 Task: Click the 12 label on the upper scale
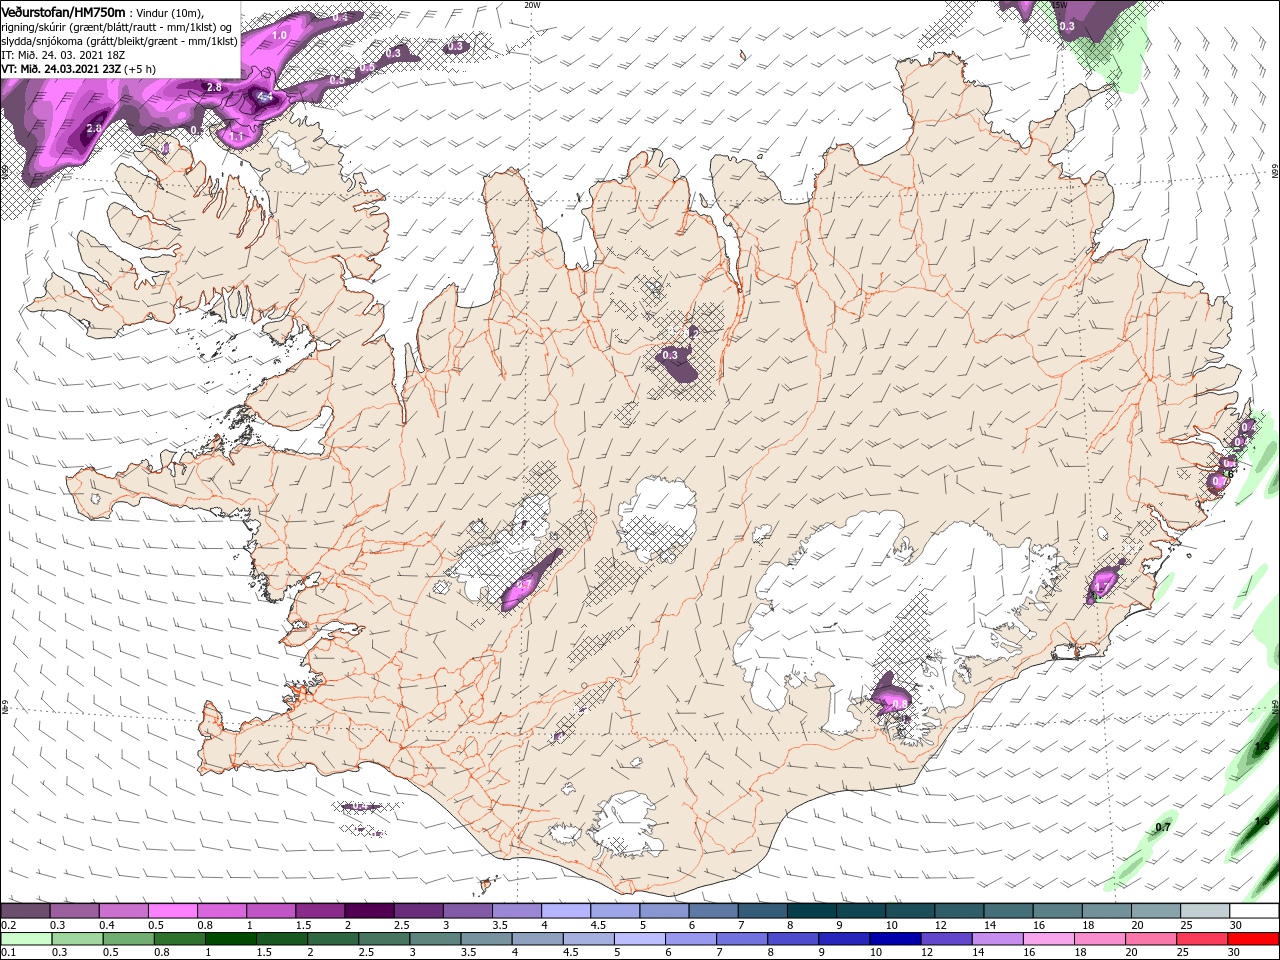941,925
